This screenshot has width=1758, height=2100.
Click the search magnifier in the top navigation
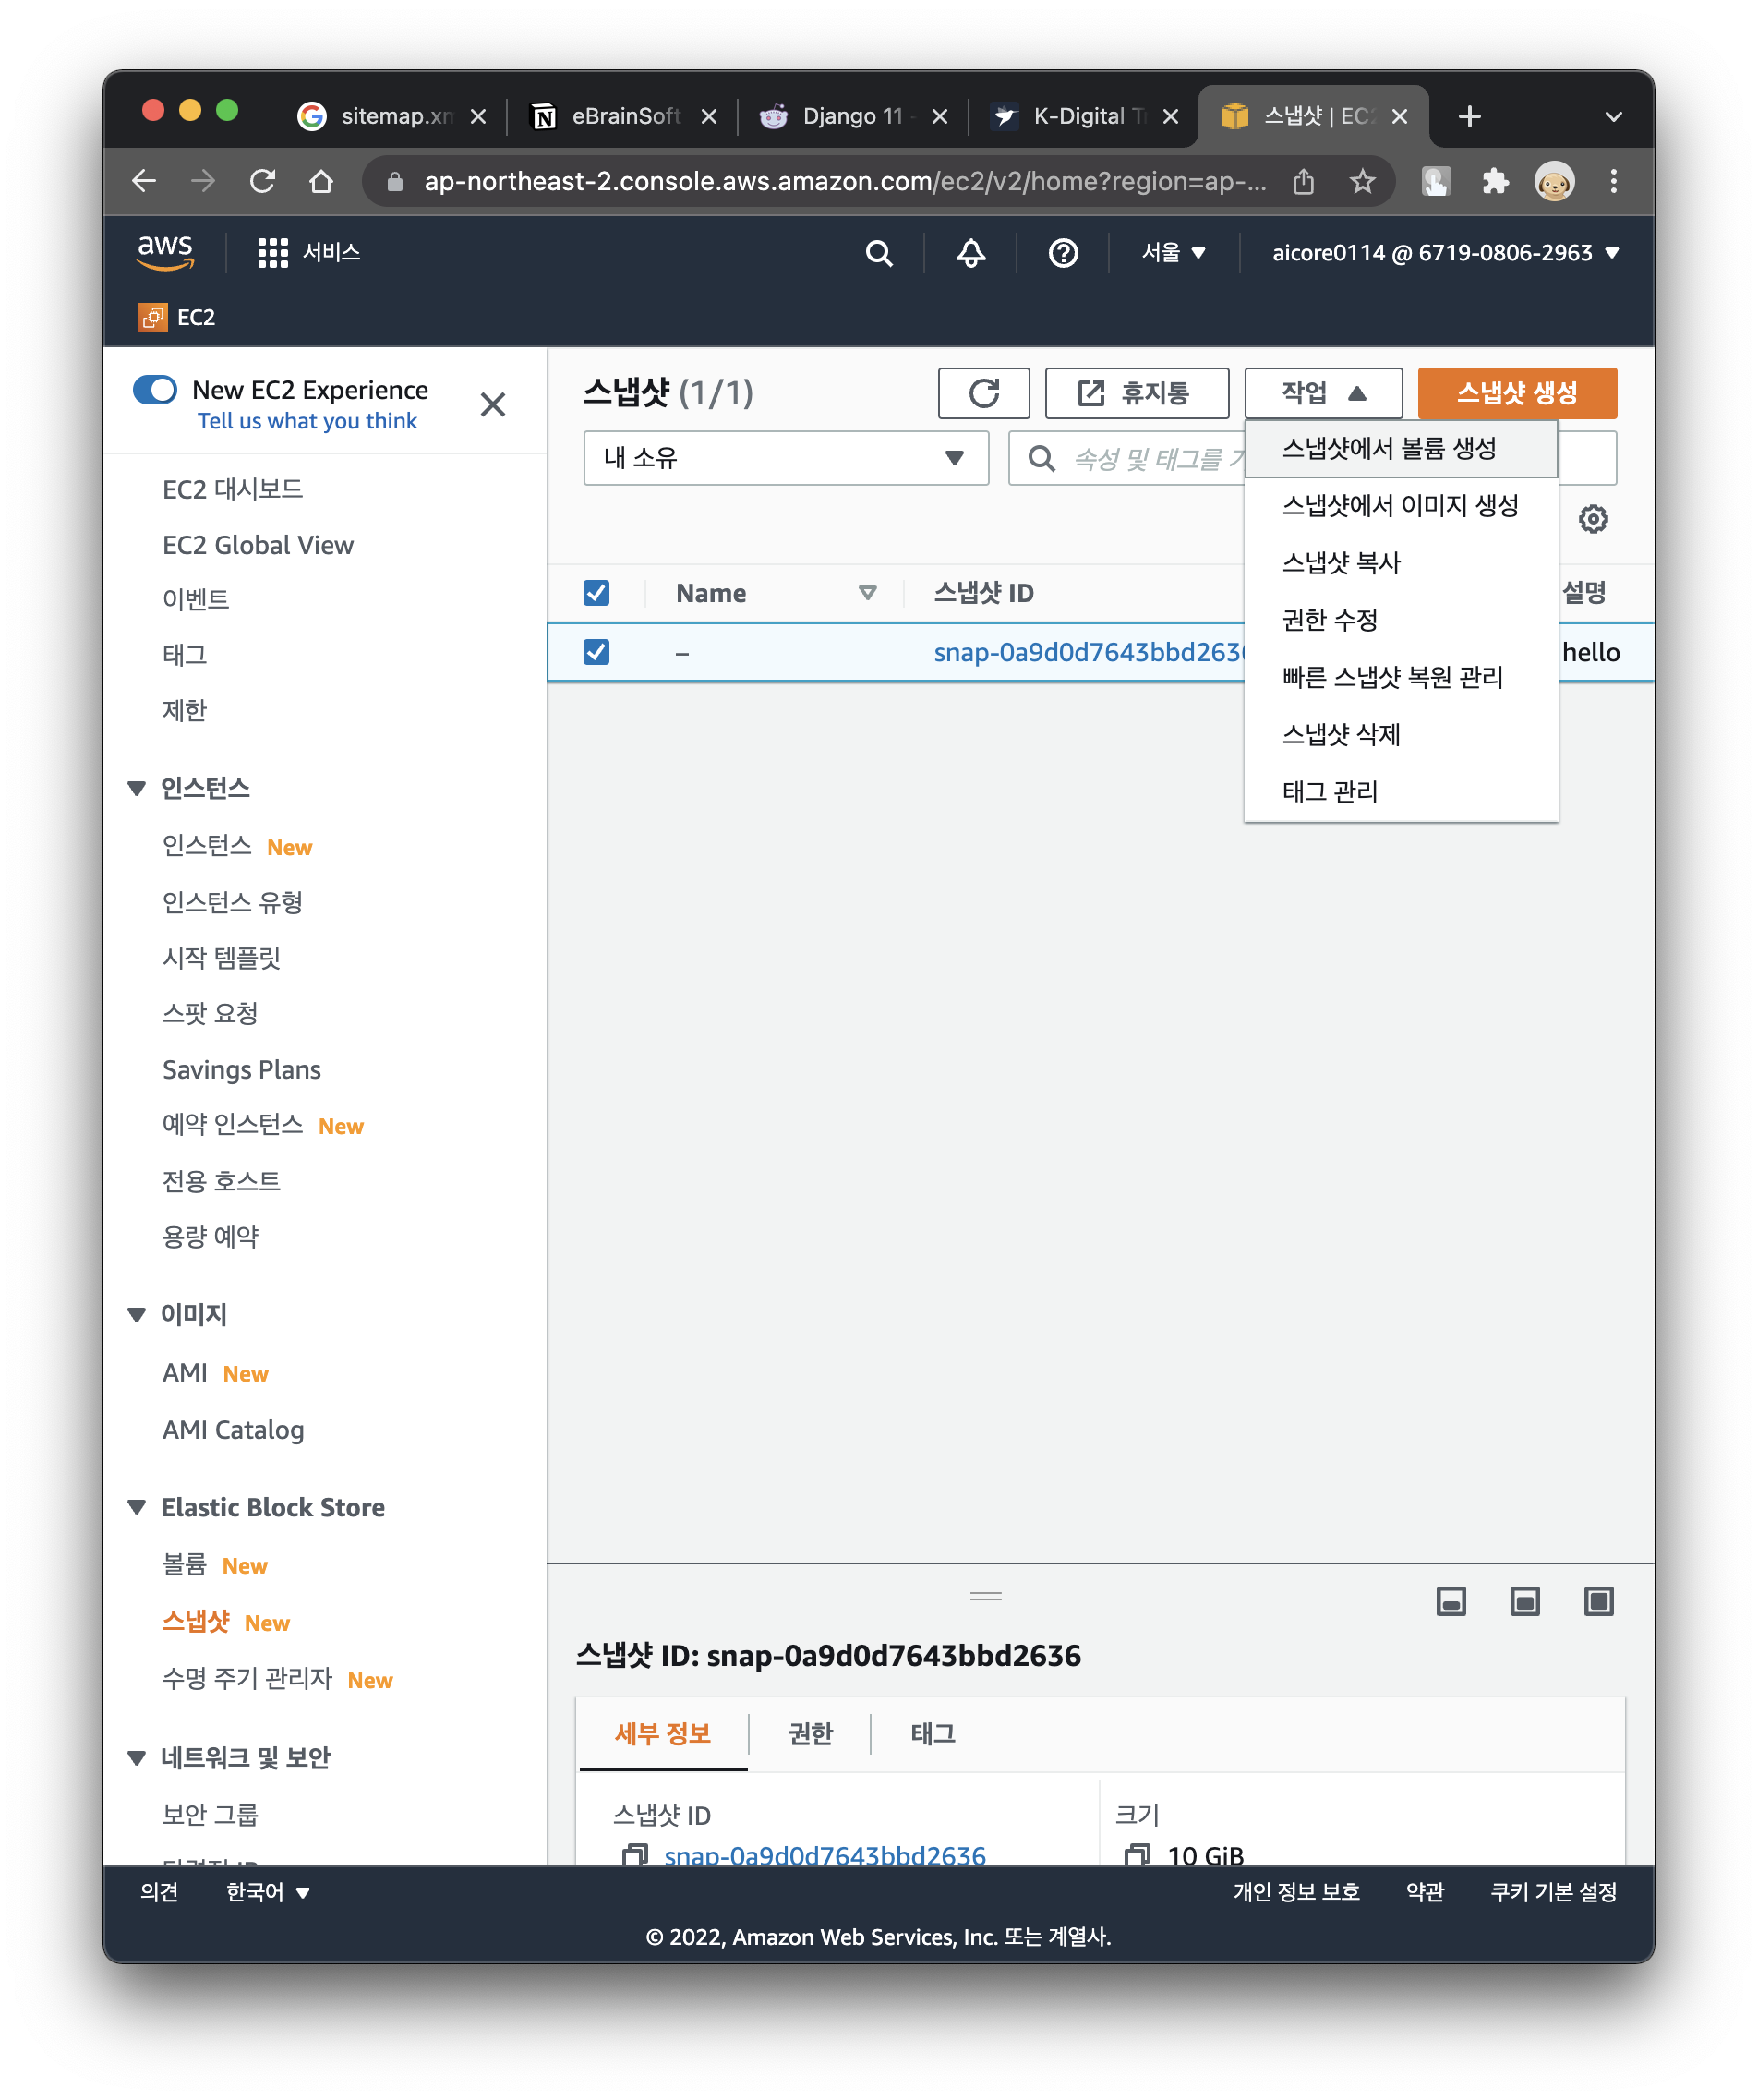878,253
